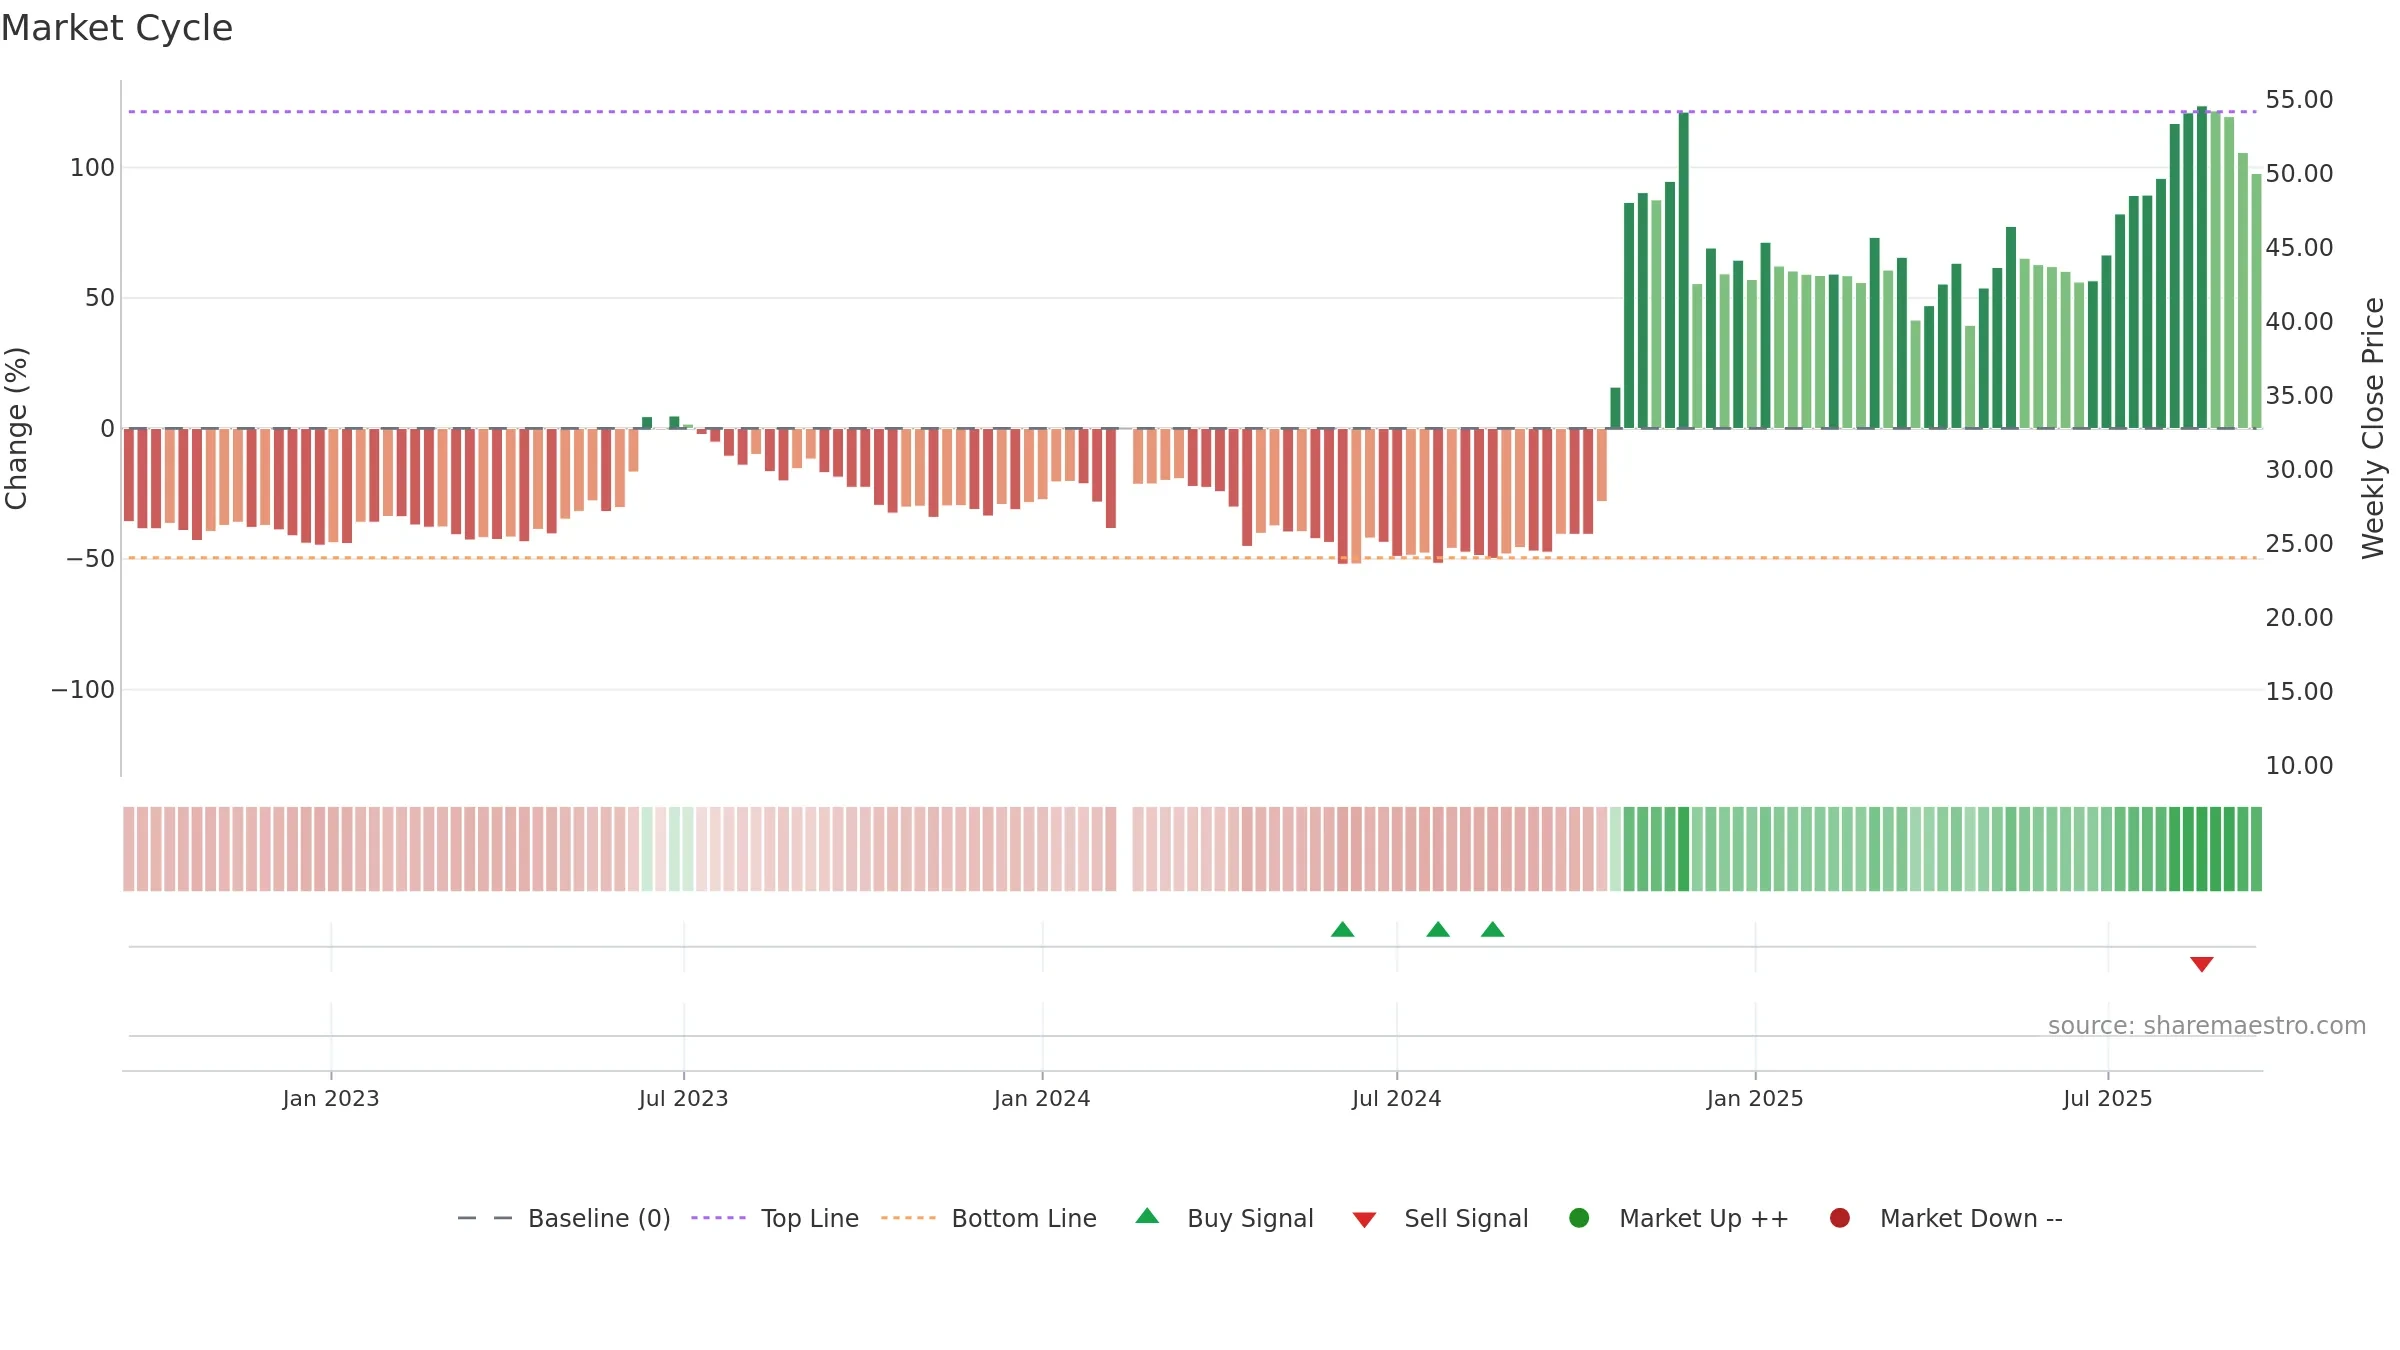Image resolution: width=2400 pixels, height=1350 pixels.
Task: Click the Market Cycle chart title
Action: click(x=117, y=28)
